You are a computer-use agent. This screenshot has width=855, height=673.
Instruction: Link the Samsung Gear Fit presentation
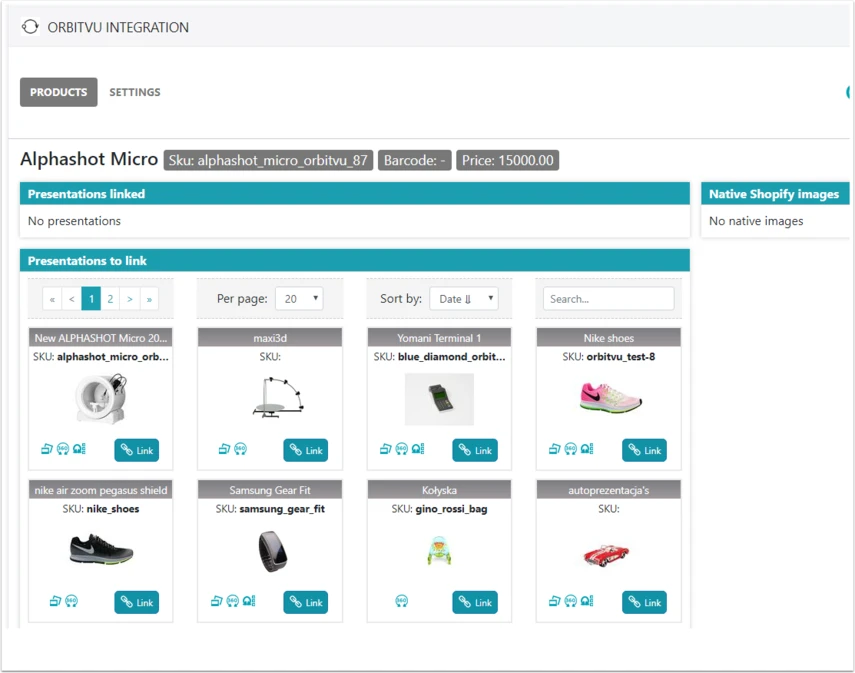click(x=305, y=603)
